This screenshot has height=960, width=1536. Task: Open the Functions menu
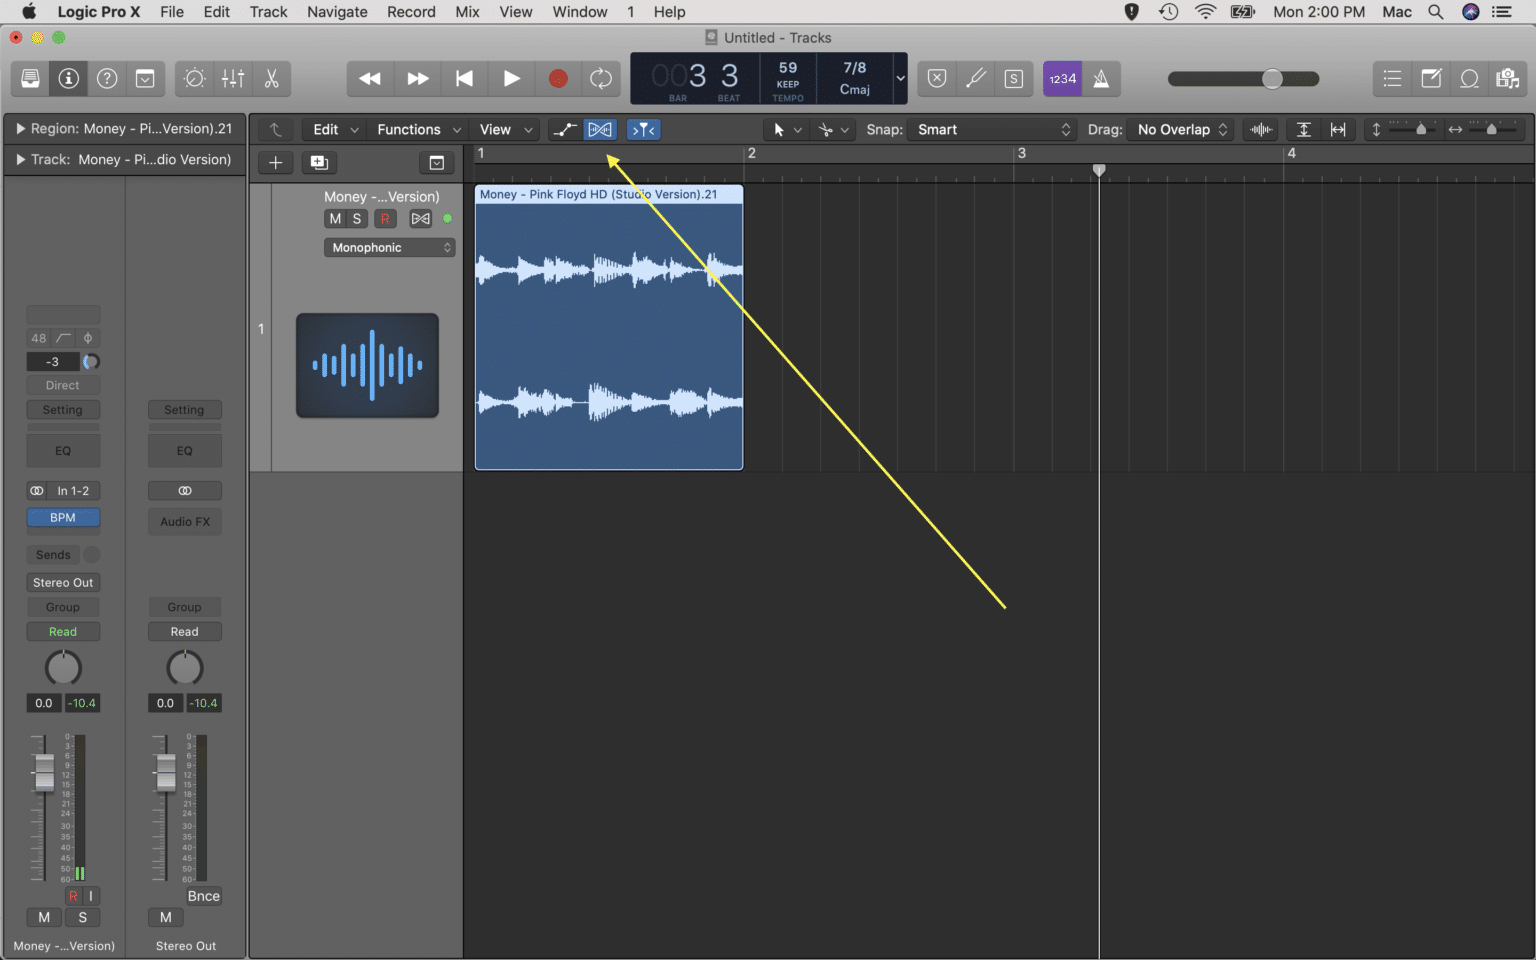tap(412, 129)
